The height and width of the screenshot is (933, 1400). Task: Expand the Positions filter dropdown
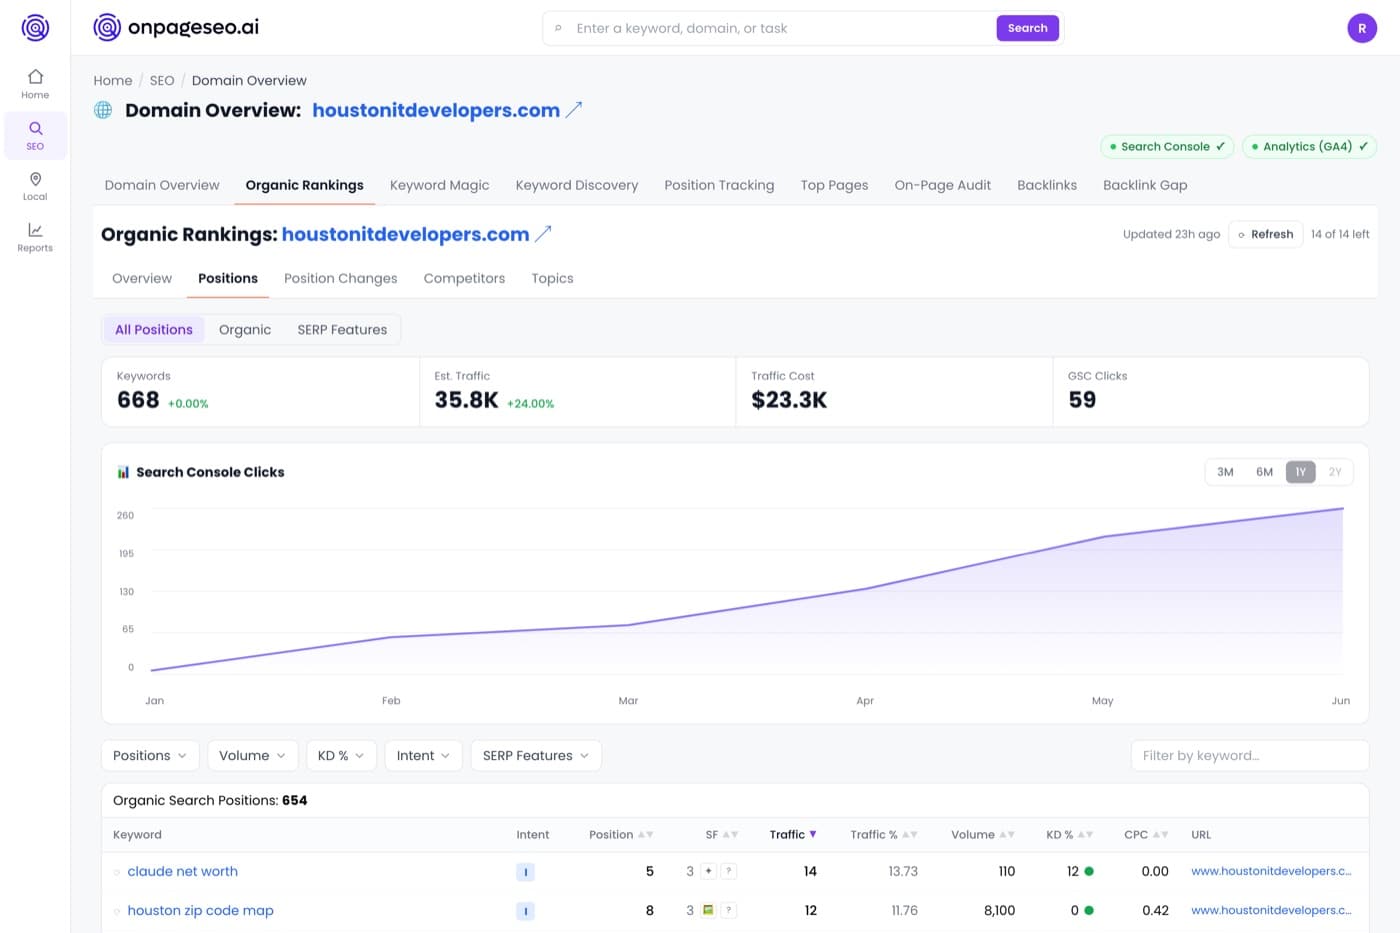150,756
